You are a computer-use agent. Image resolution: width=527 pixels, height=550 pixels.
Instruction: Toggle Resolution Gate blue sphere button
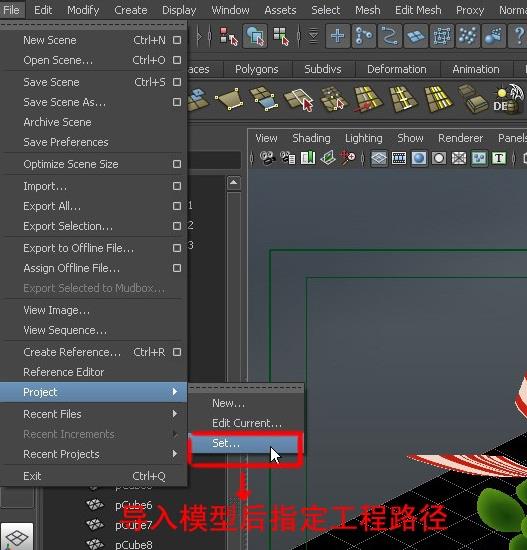419,158
